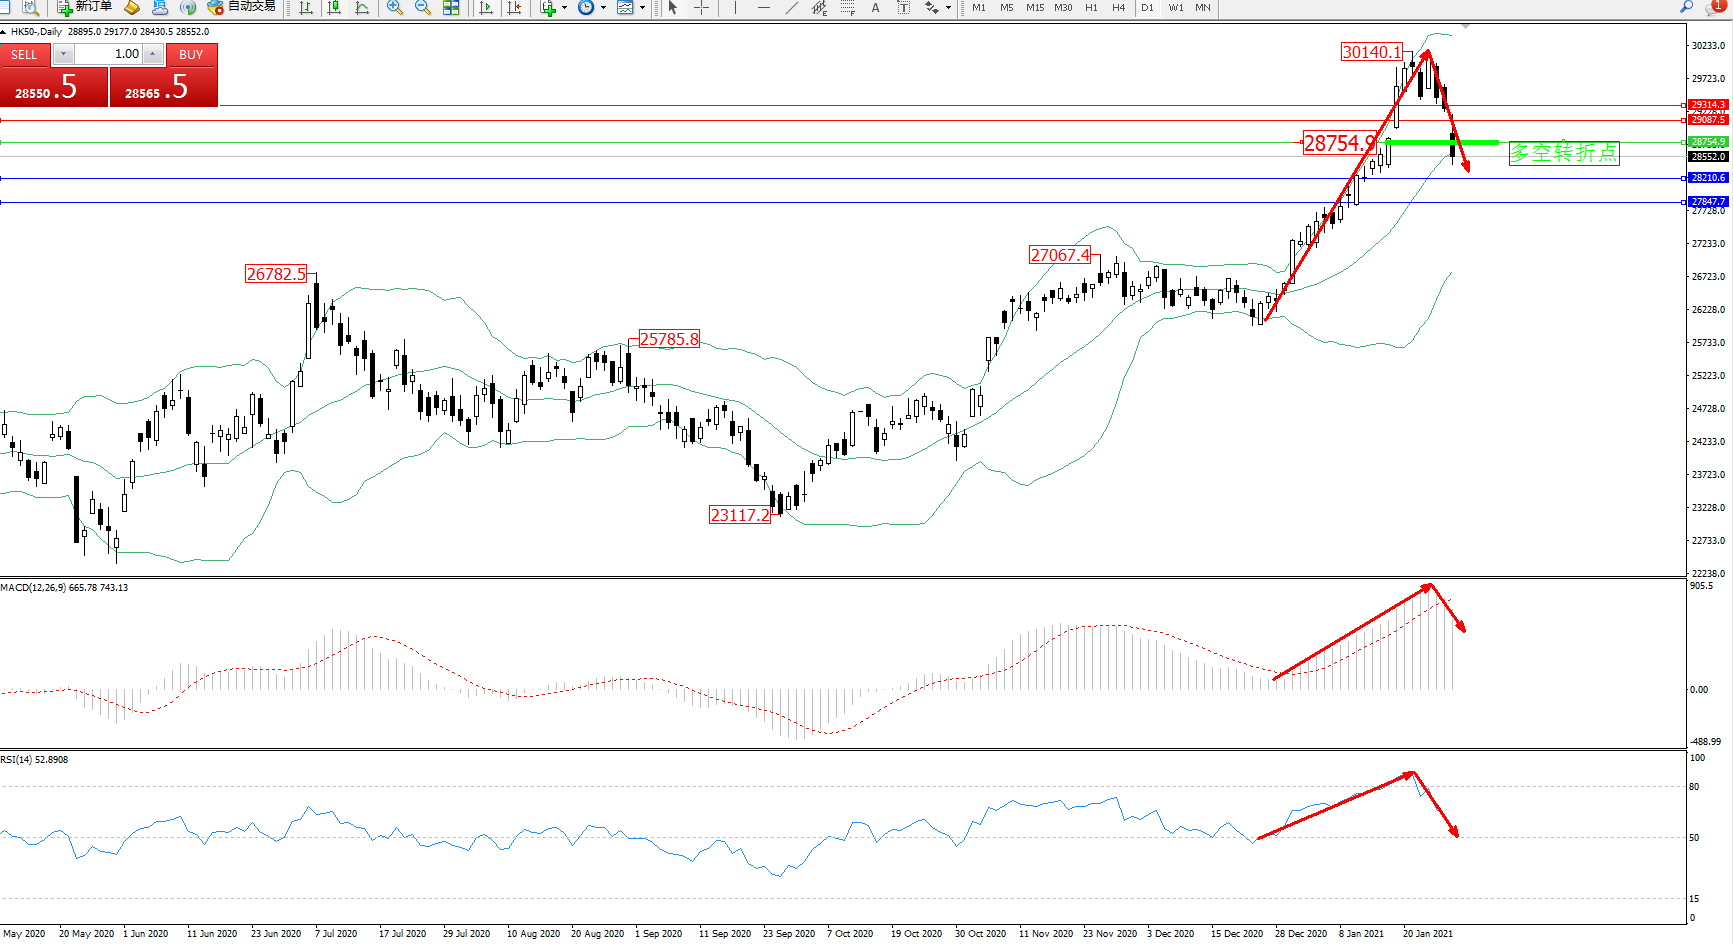1733x944 pixels.
Task: Tile chart windows with the grid icon
Action: pyautogui.click(x=451, y=7)
